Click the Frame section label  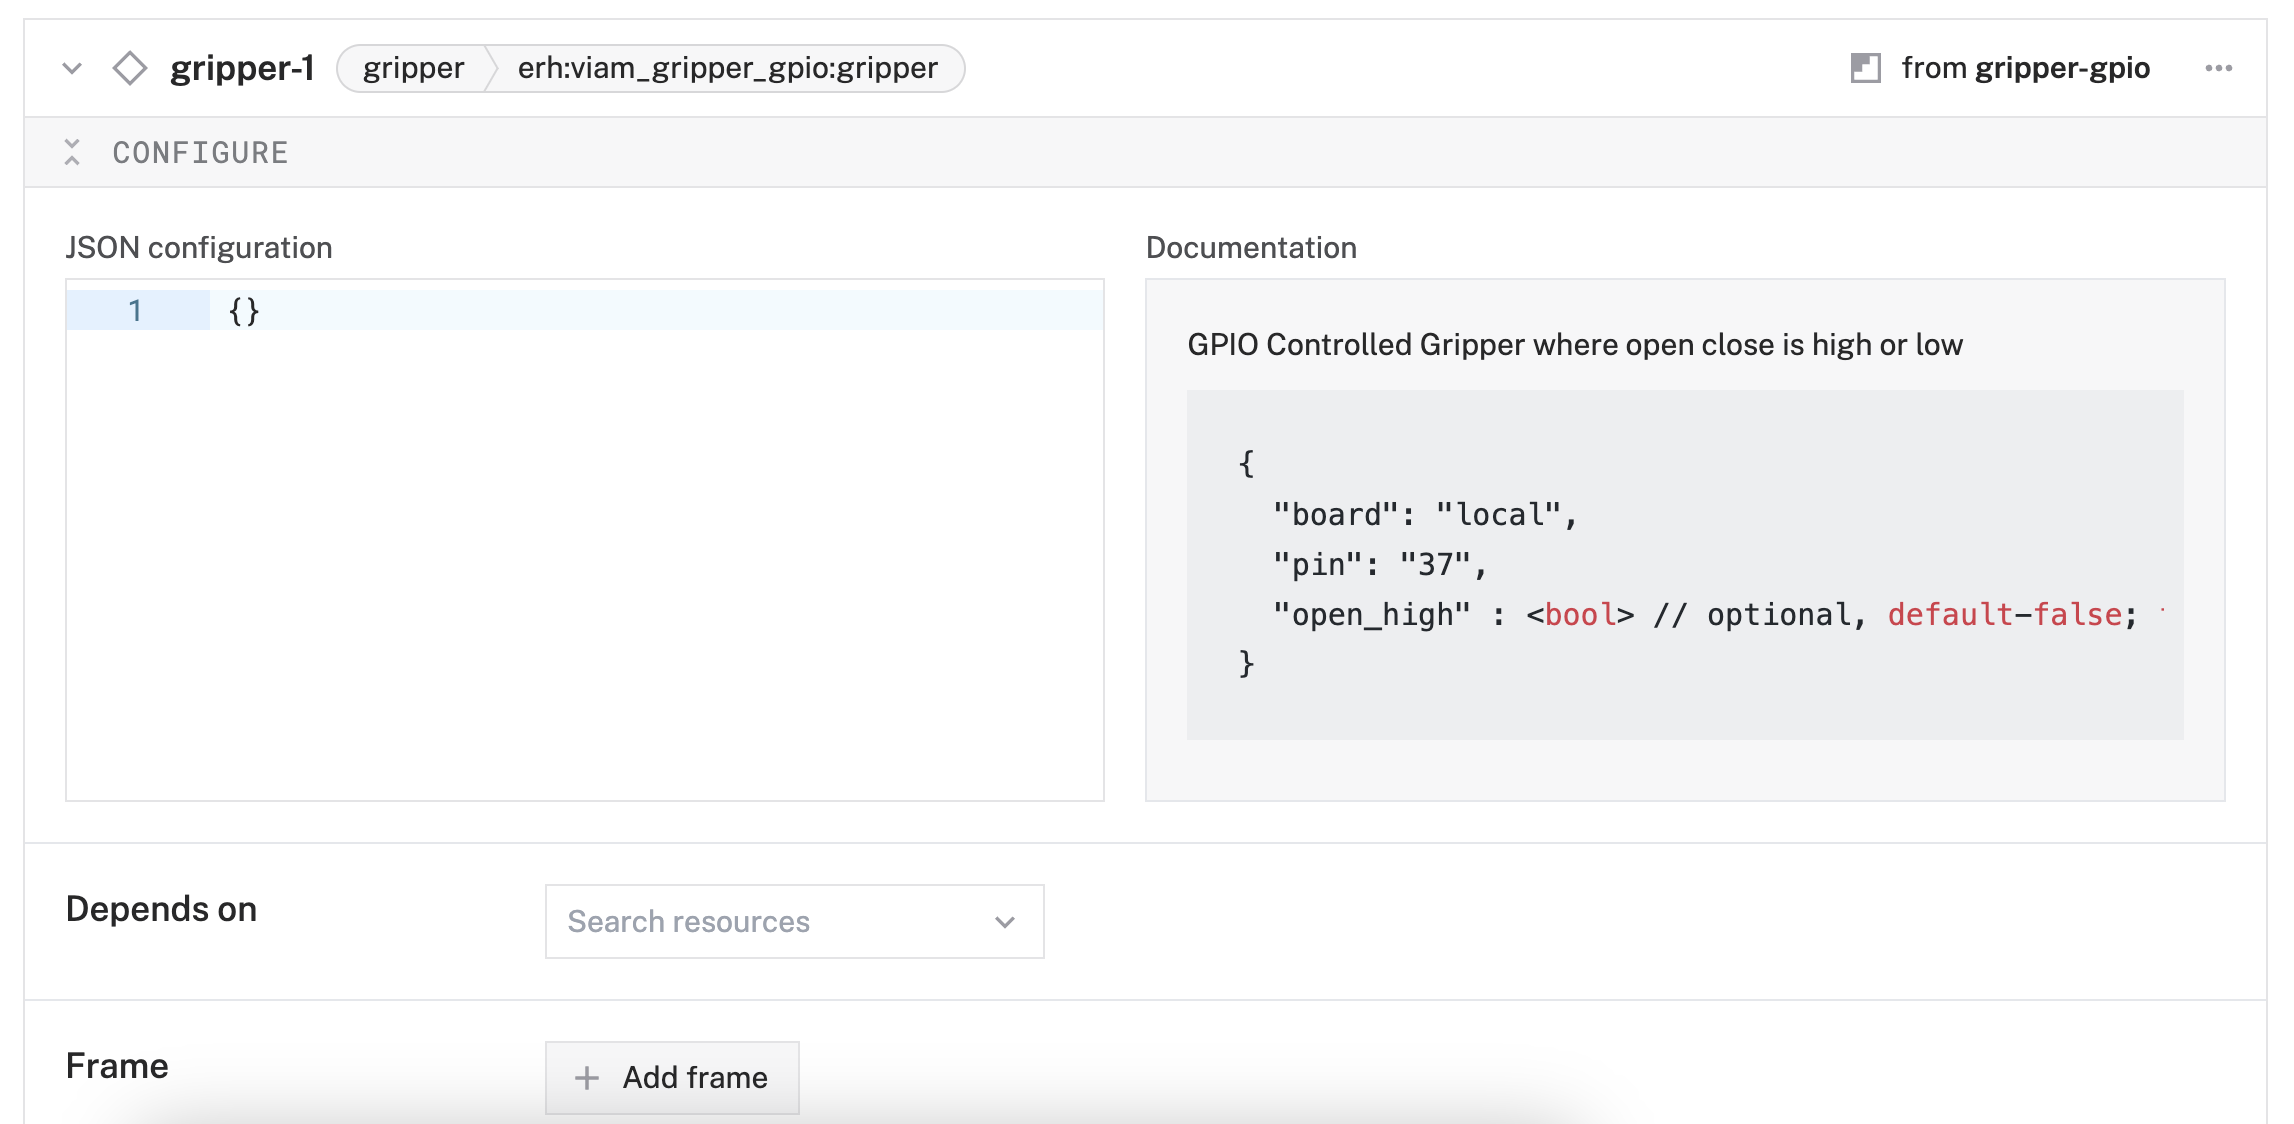[117, 1066]
